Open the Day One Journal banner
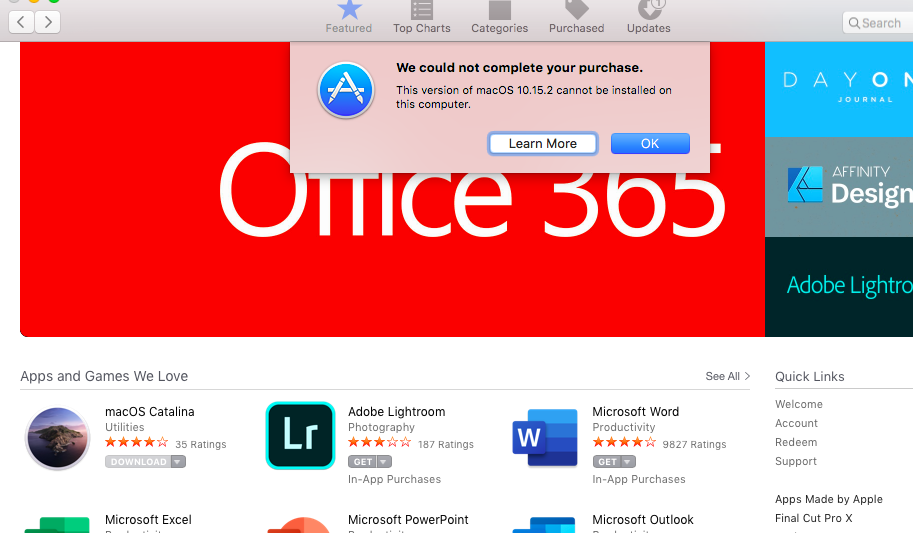This screenshot has height=533, width=913. point(839,89)
